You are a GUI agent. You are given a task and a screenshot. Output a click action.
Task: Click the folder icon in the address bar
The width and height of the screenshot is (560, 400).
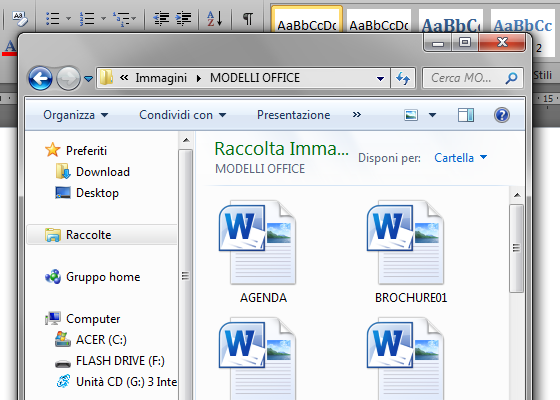(x=106, y=78)
